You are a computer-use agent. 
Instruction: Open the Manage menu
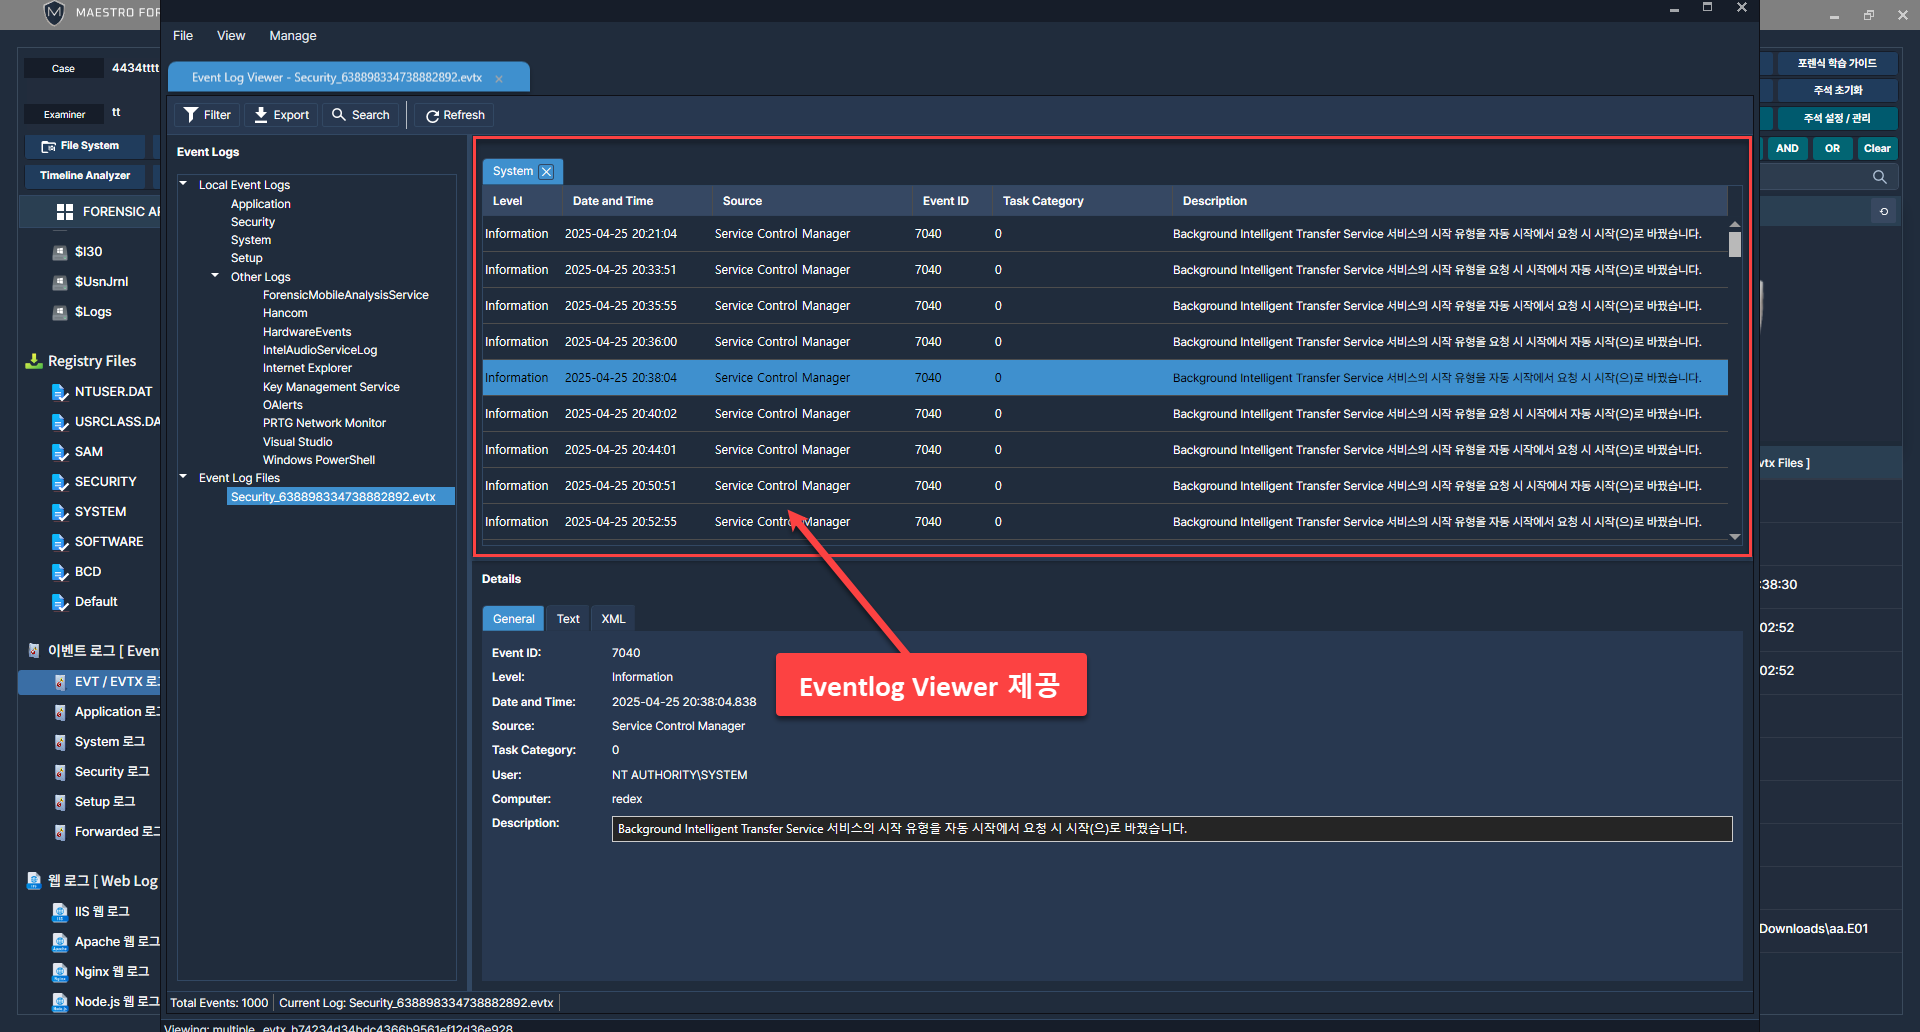click(292, 36)
